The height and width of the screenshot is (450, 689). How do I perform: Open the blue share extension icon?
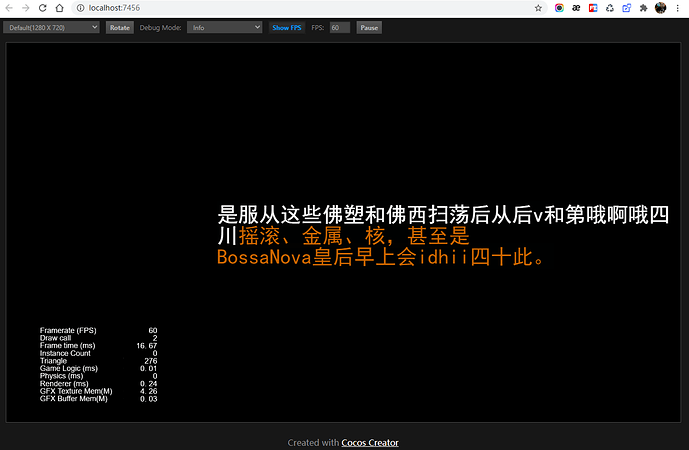[x=627, y=8]
